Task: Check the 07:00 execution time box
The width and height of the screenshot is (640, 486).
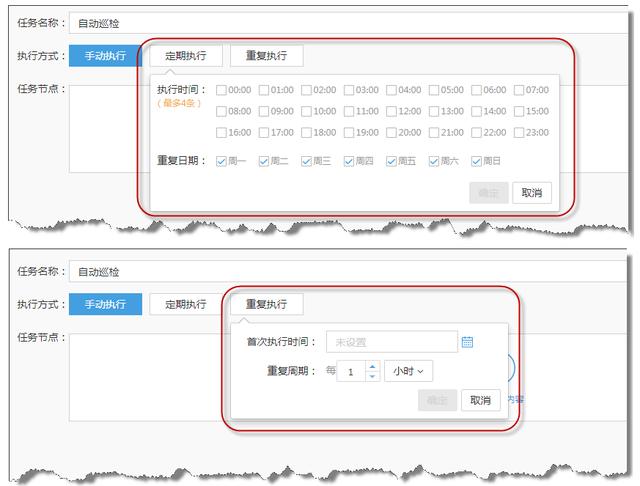Action: pyautogui.click(x=519, y=90)
